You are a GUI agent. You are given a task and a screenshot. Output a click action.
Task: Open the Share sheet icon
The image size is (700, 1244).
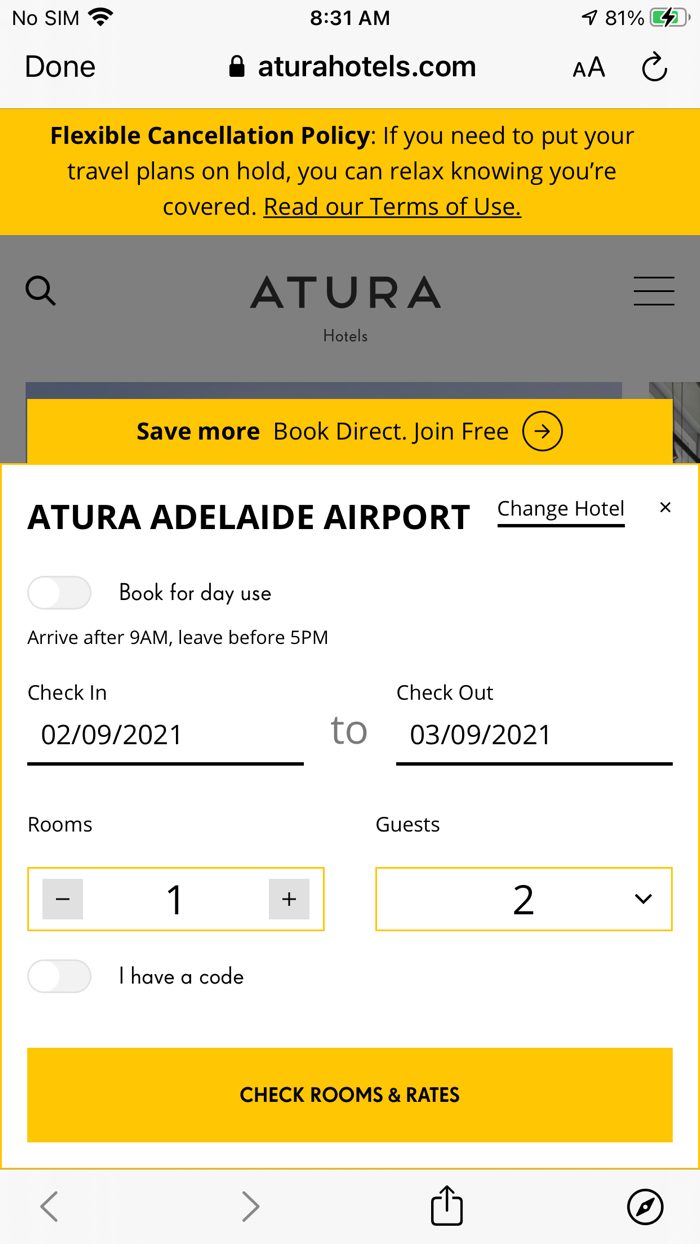446,1205
